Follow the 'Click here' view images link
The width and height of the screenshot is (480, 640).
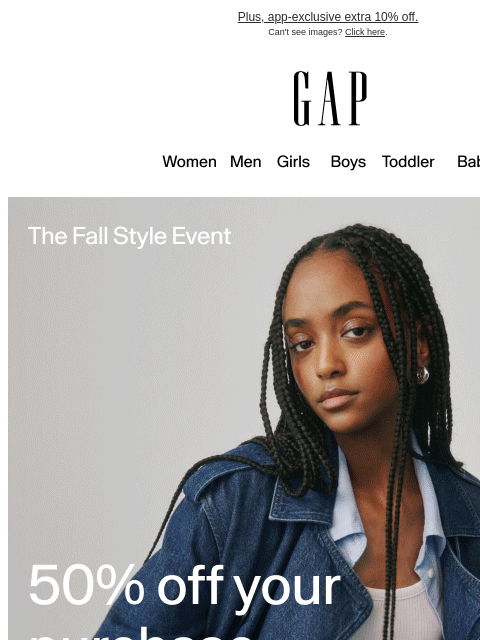[x=365, y=32]
